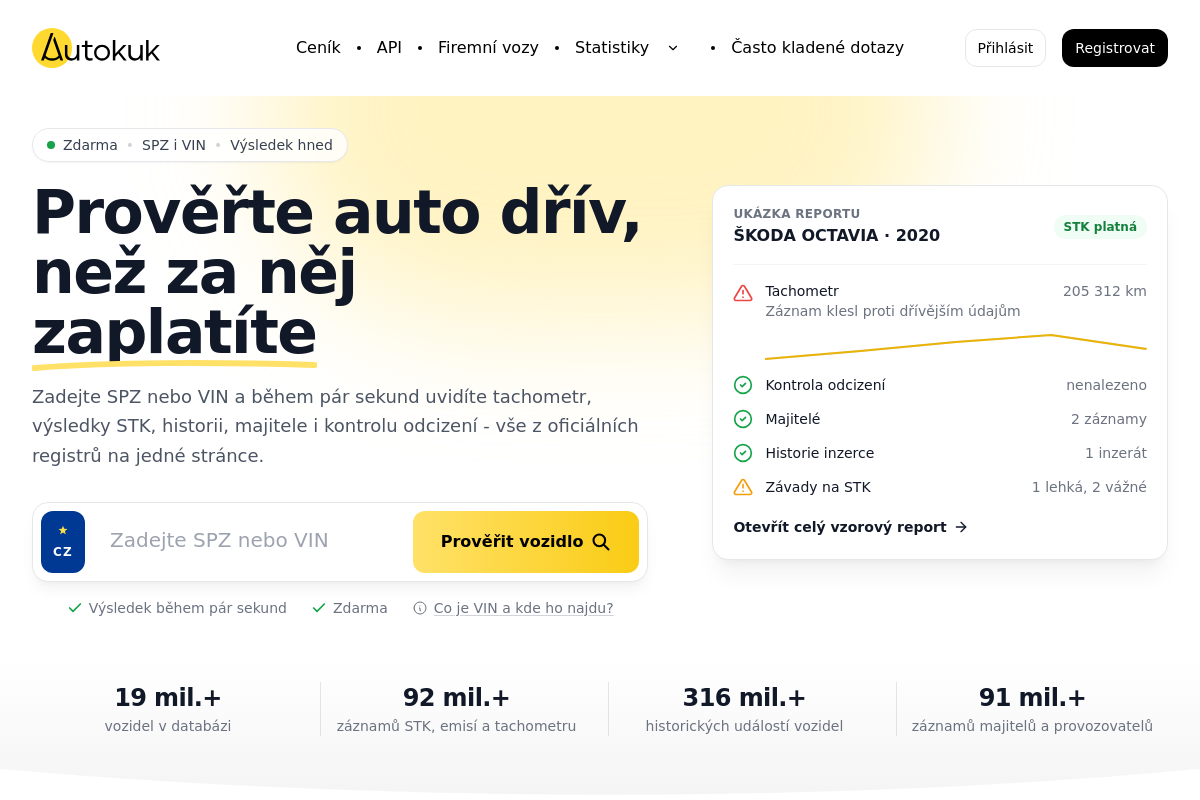Click the nenalezeno result text
This screenshot has height=800, width=1200.
pyautogui.click(x=1106, y=385)
